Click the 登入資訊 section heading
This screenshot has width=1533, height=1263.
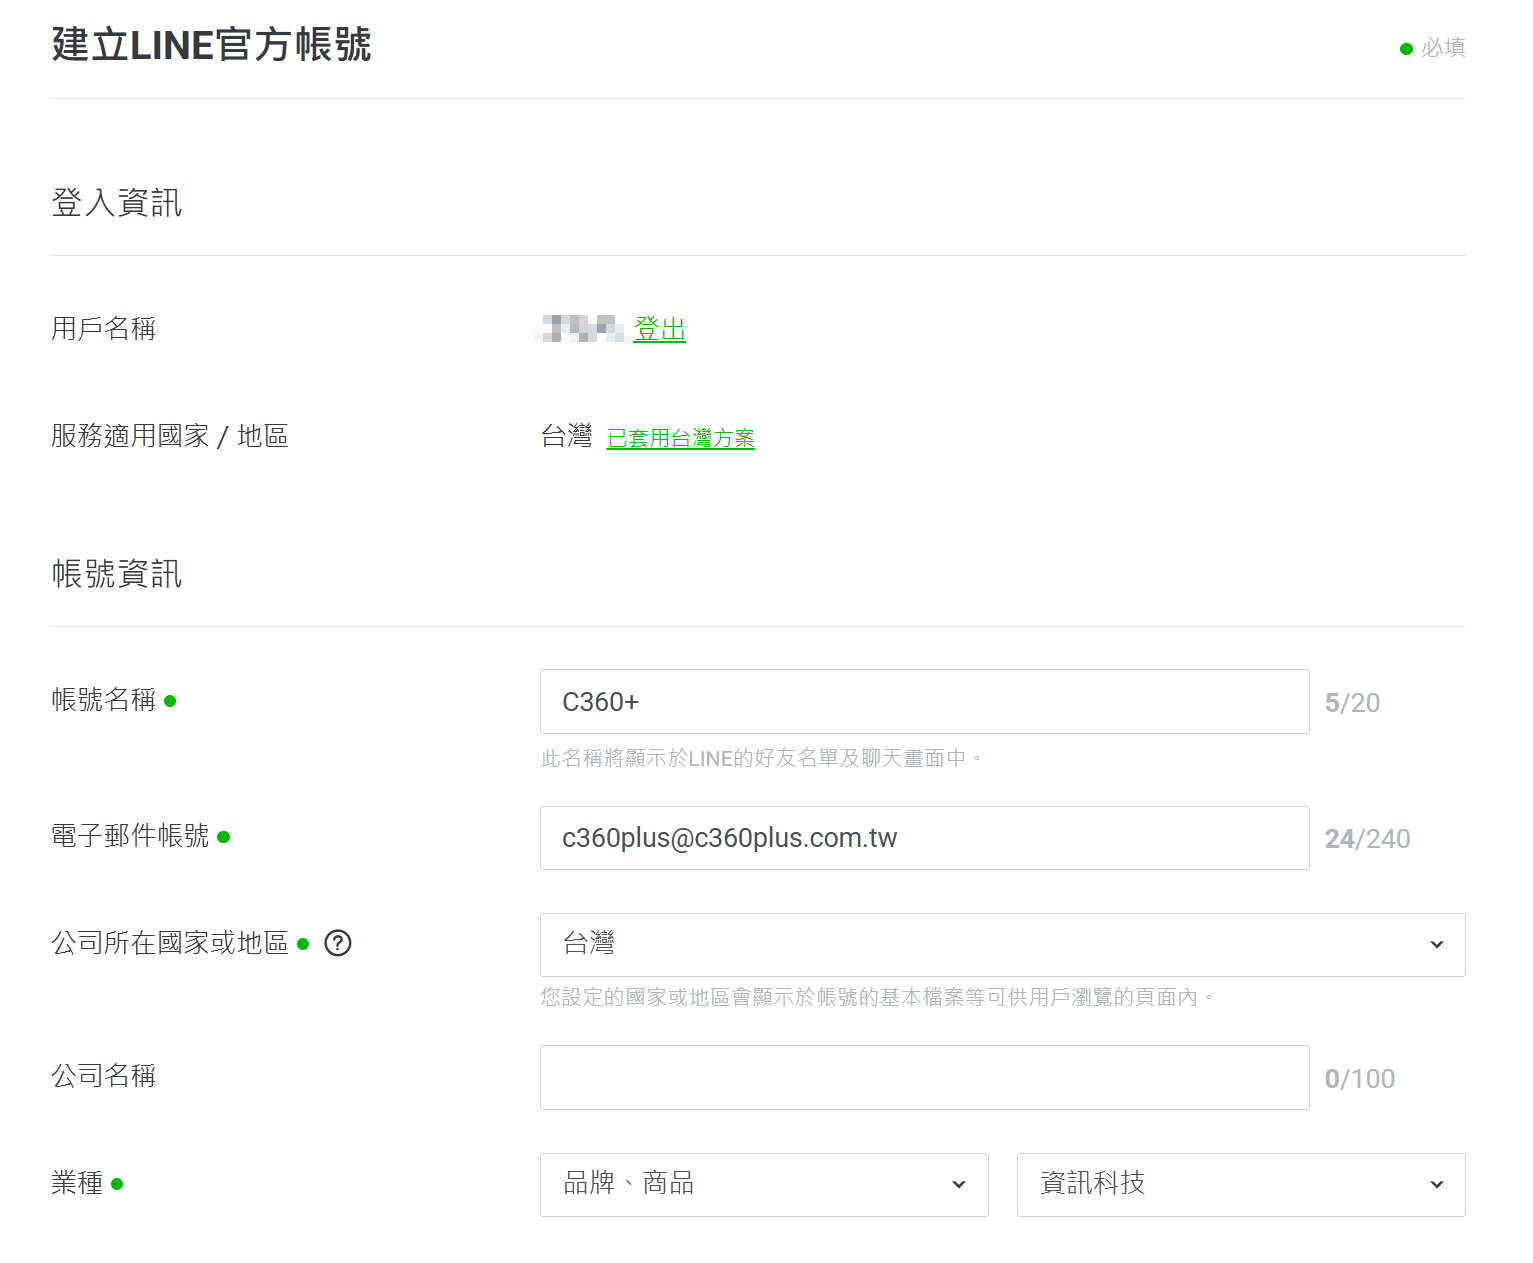tap(117, 203)
